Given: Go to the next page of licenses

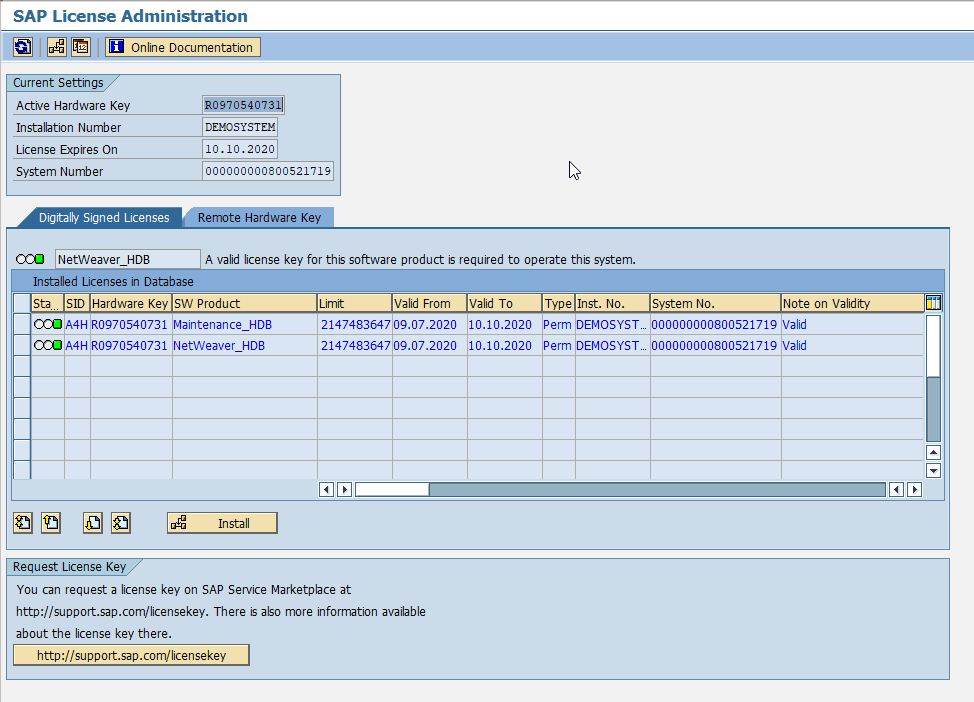Looking at the screenshot, I should [93, 523].
